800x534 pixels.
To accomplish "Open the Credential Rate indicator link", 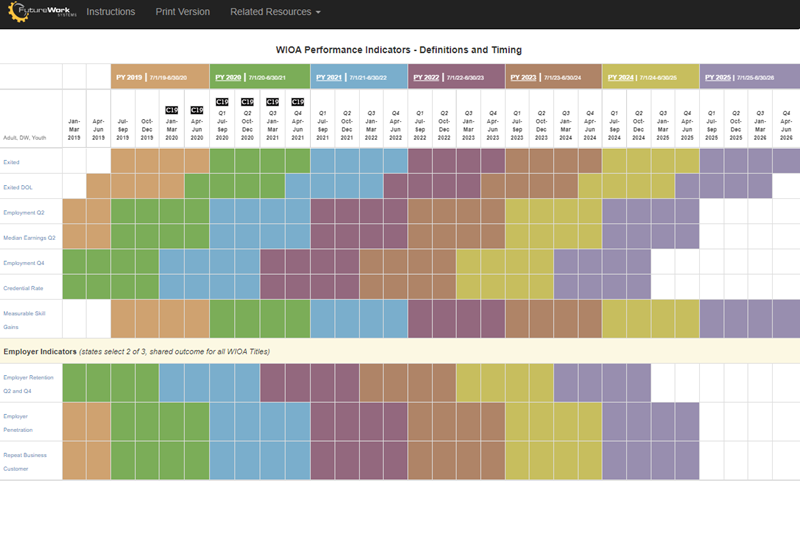I will point(22,287).
